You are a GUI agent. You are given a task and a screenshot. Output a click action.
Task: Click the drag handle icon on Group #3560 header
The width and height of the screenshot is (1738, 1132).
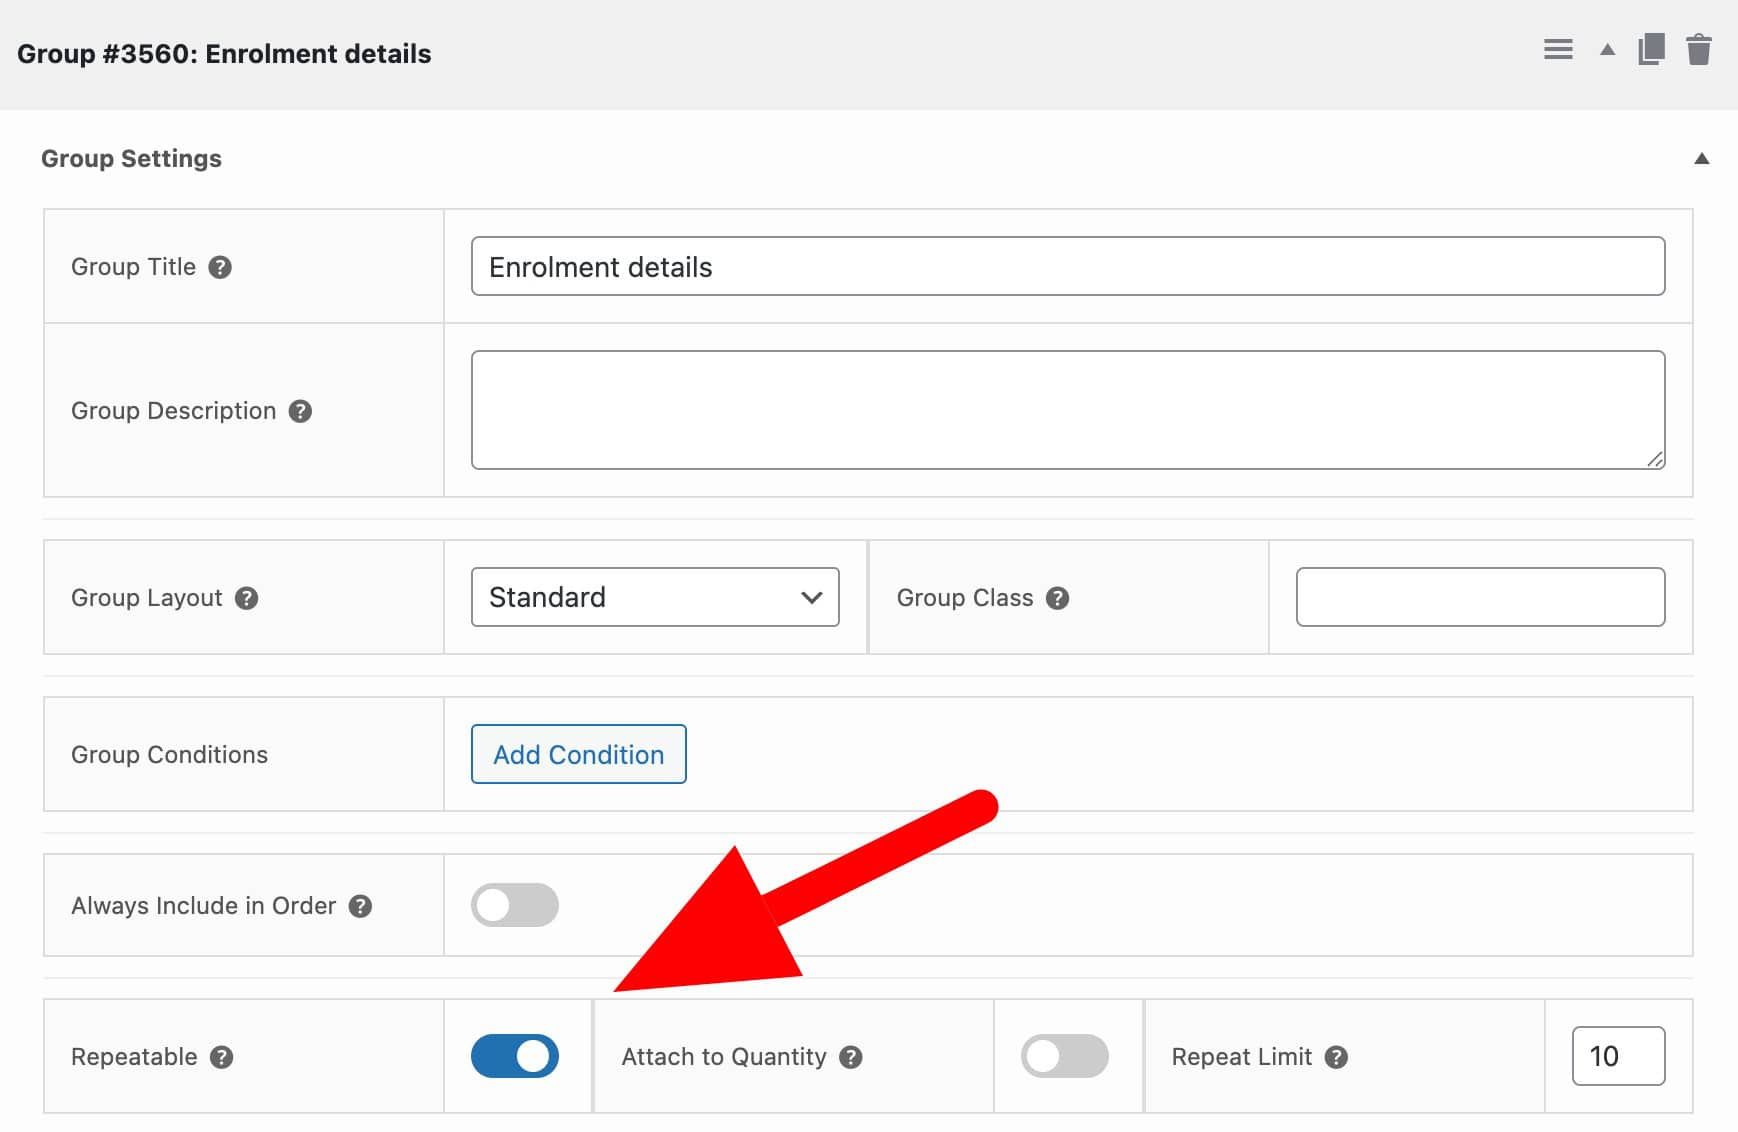(x=1557, y=48)
